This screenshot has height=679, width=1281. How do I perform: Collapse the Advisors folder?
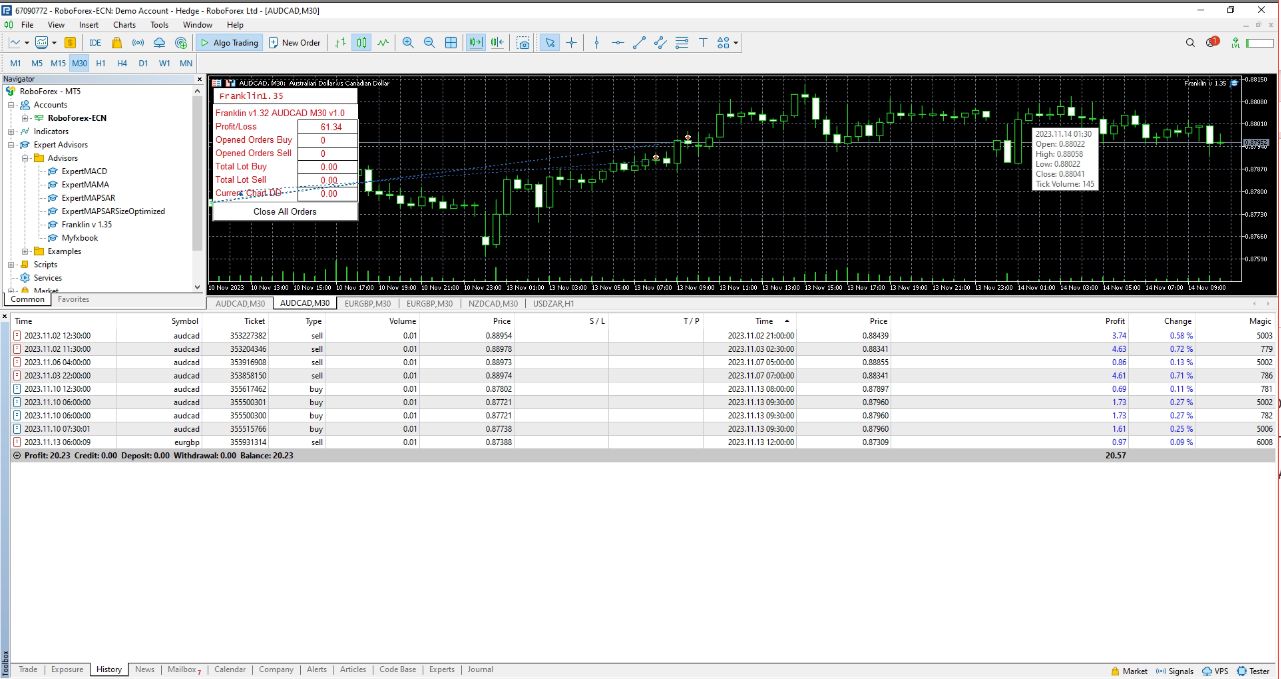[25, 158]
